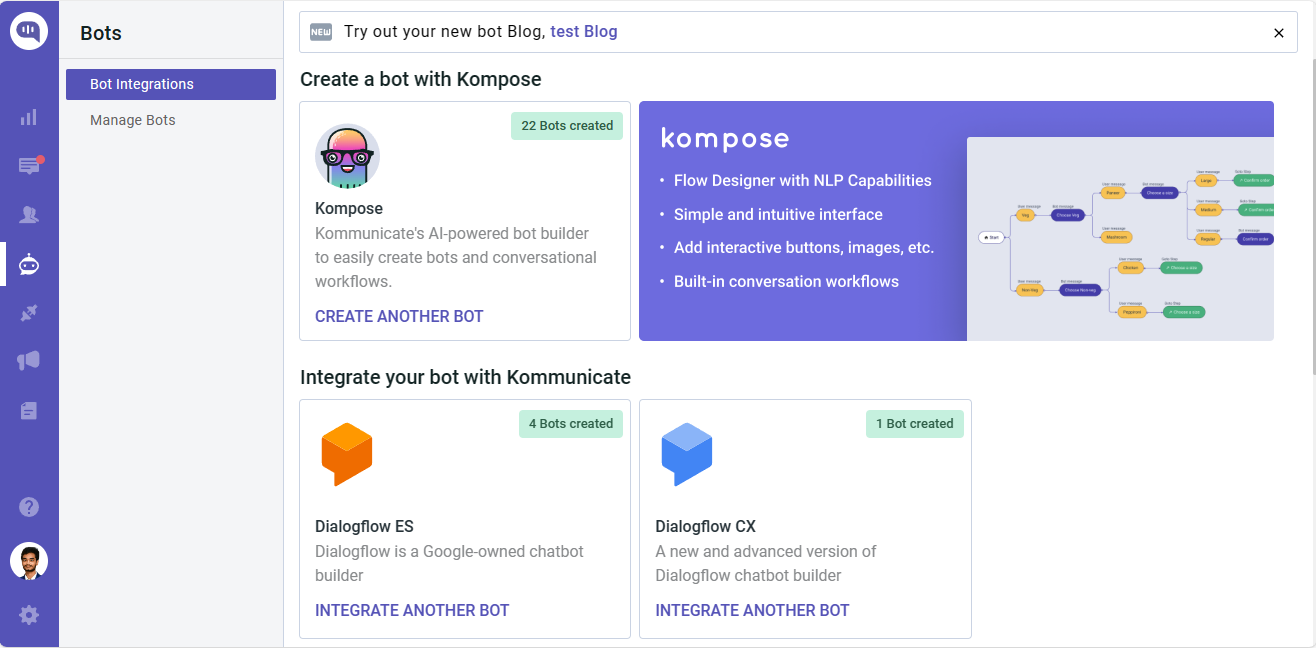The image size is (1316, 648).
Task: Select the bot icon in sidebar
Action: tap(29, 264)
